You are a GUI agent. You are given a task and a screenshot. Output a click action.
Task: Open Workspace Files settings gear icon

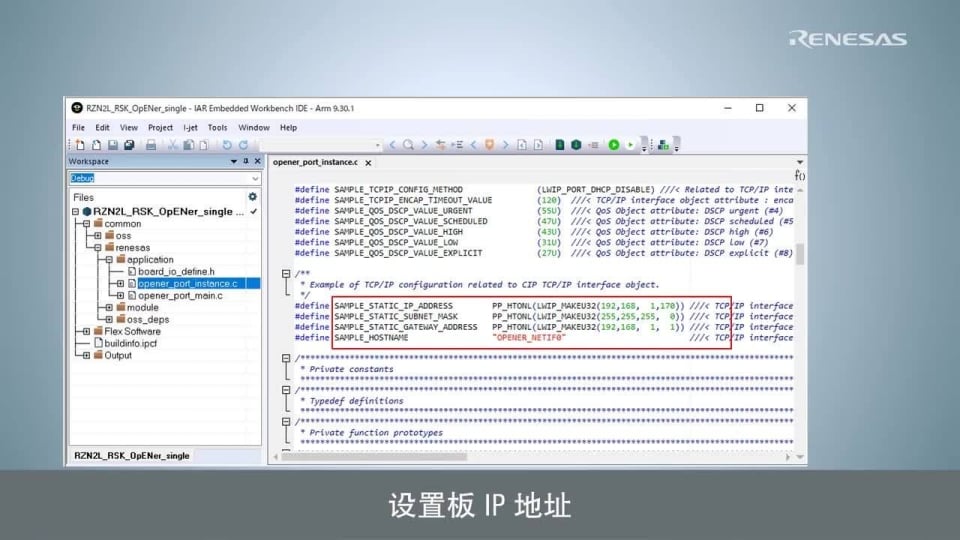click(252, 197)
